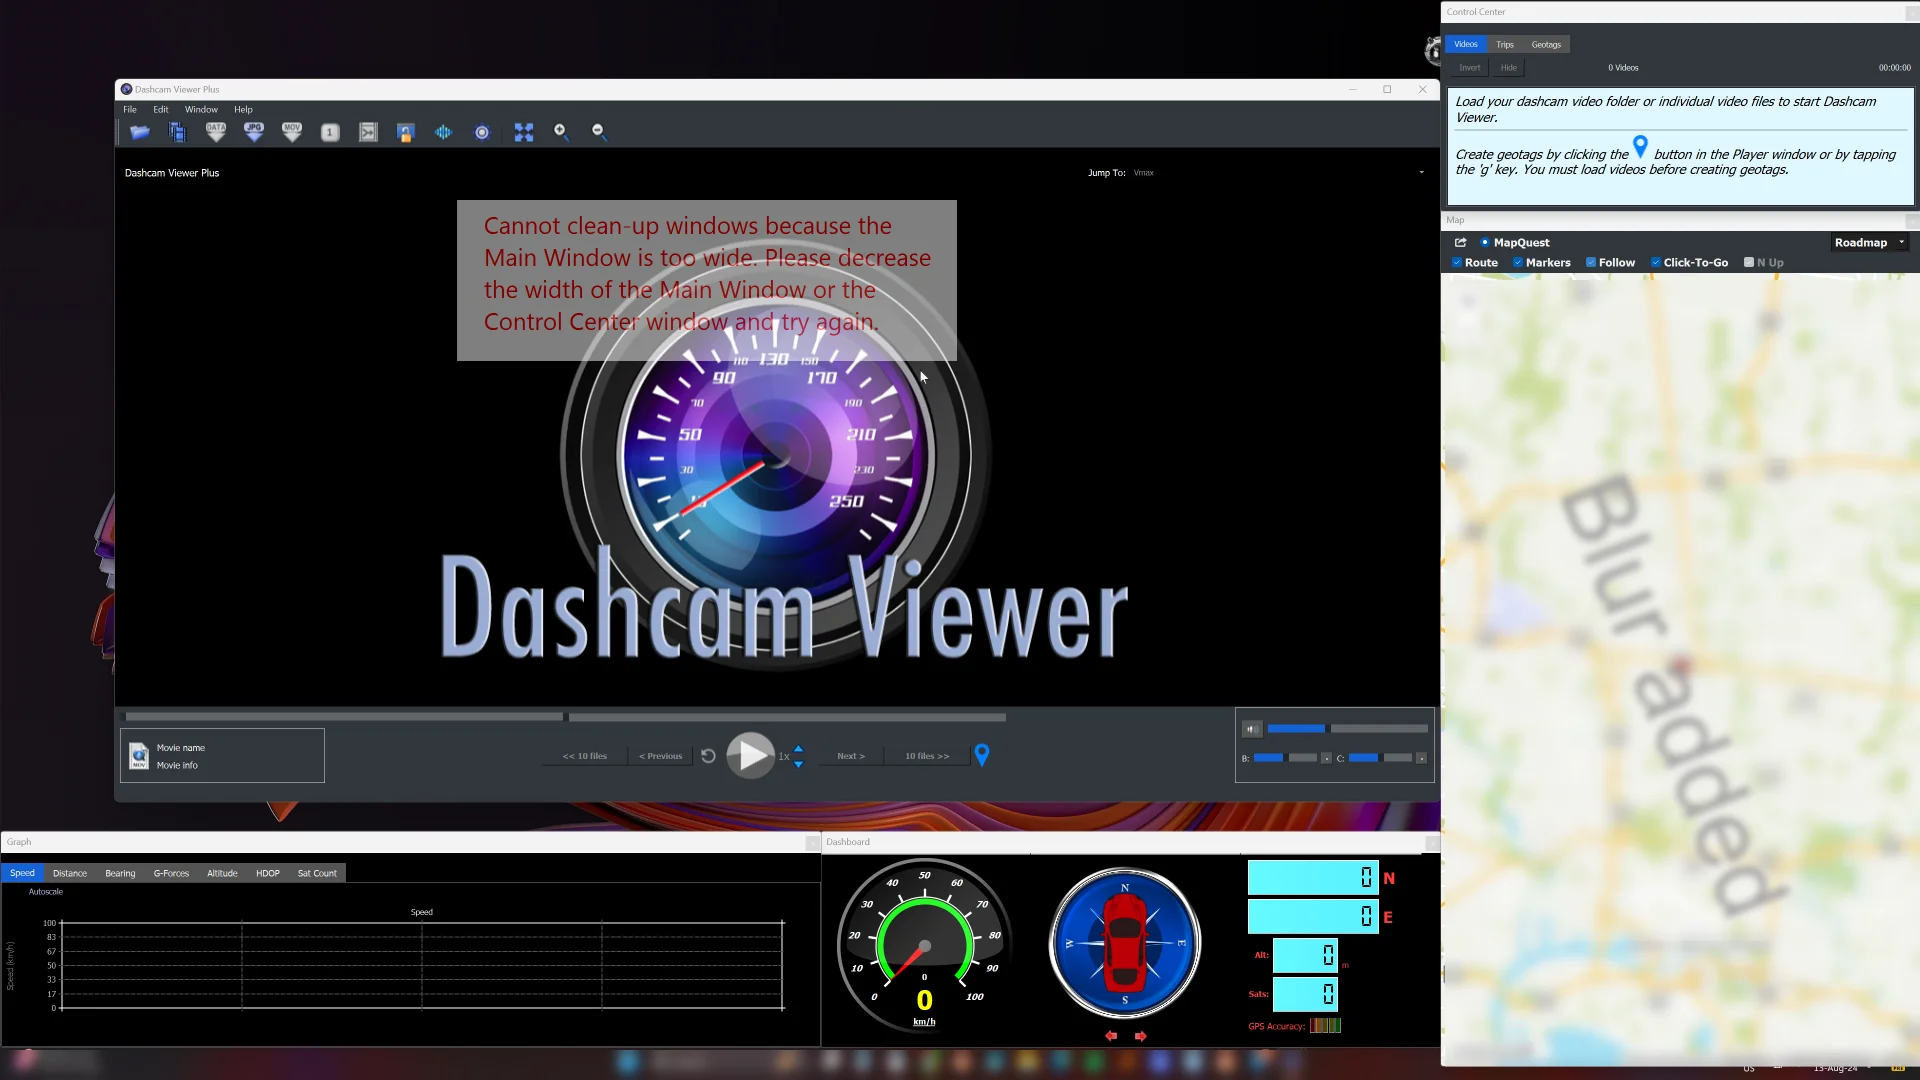Click the blue gear settings toolbar icon
This screenshot has height=1080, width=1920.
[482, 132]
